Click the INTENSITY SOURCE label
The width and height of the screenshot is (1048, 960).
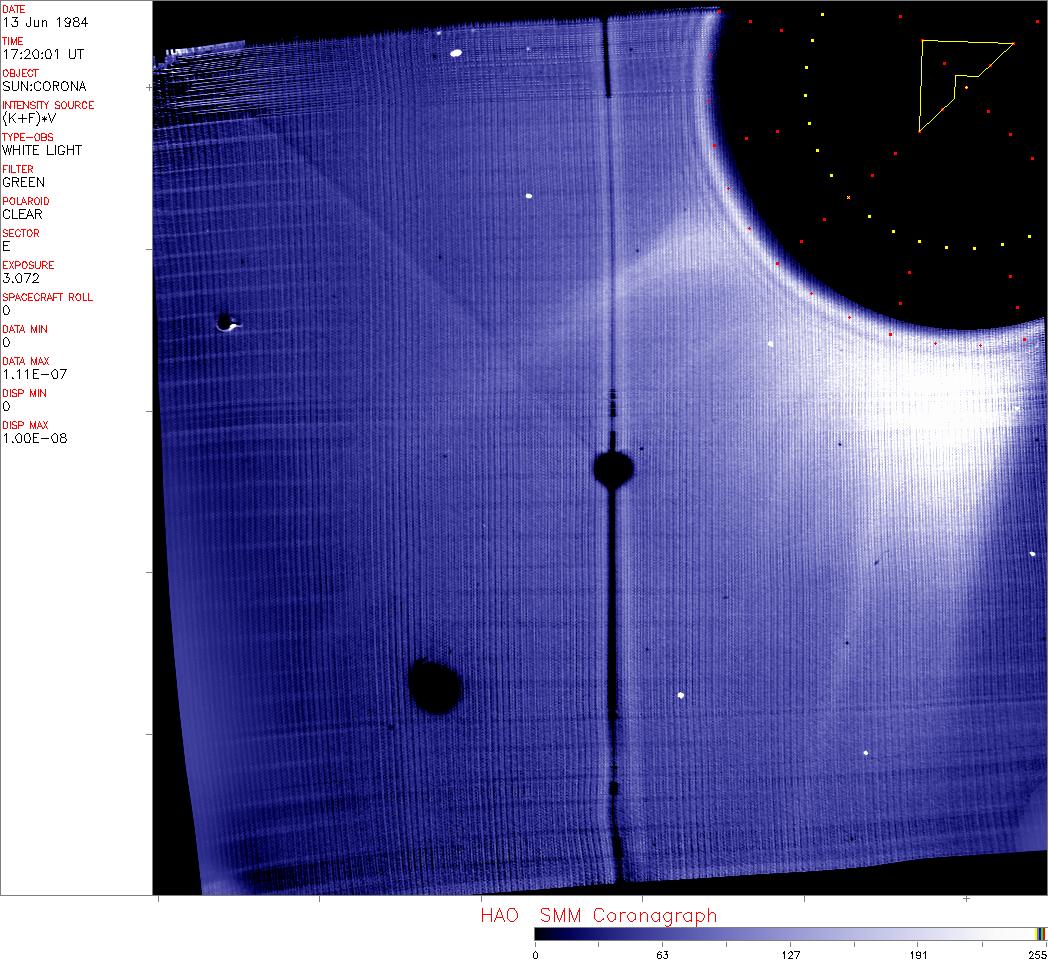[x=48, y=105]
